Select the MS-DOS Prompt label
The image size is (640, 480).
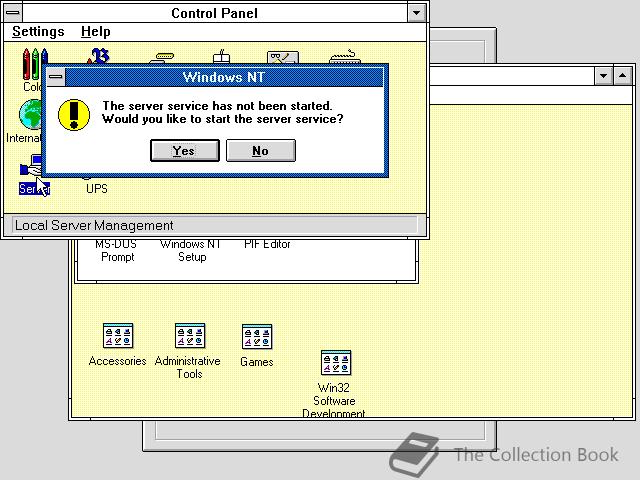point(117,251)
